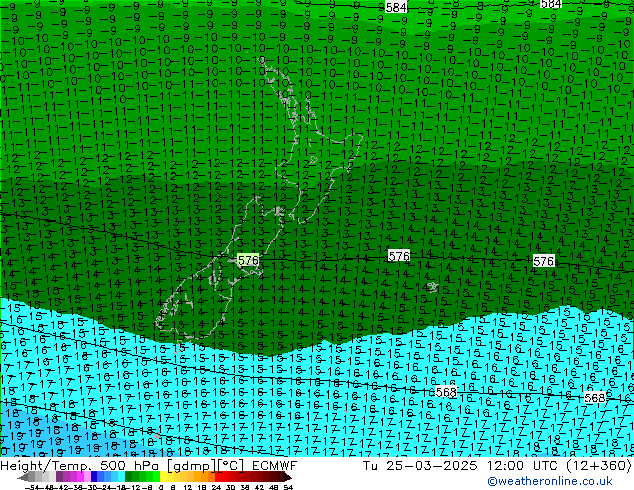Click the bright red legend swatch above 24
The width and height of the screenshot is (634, 490).
coord(218,476)
